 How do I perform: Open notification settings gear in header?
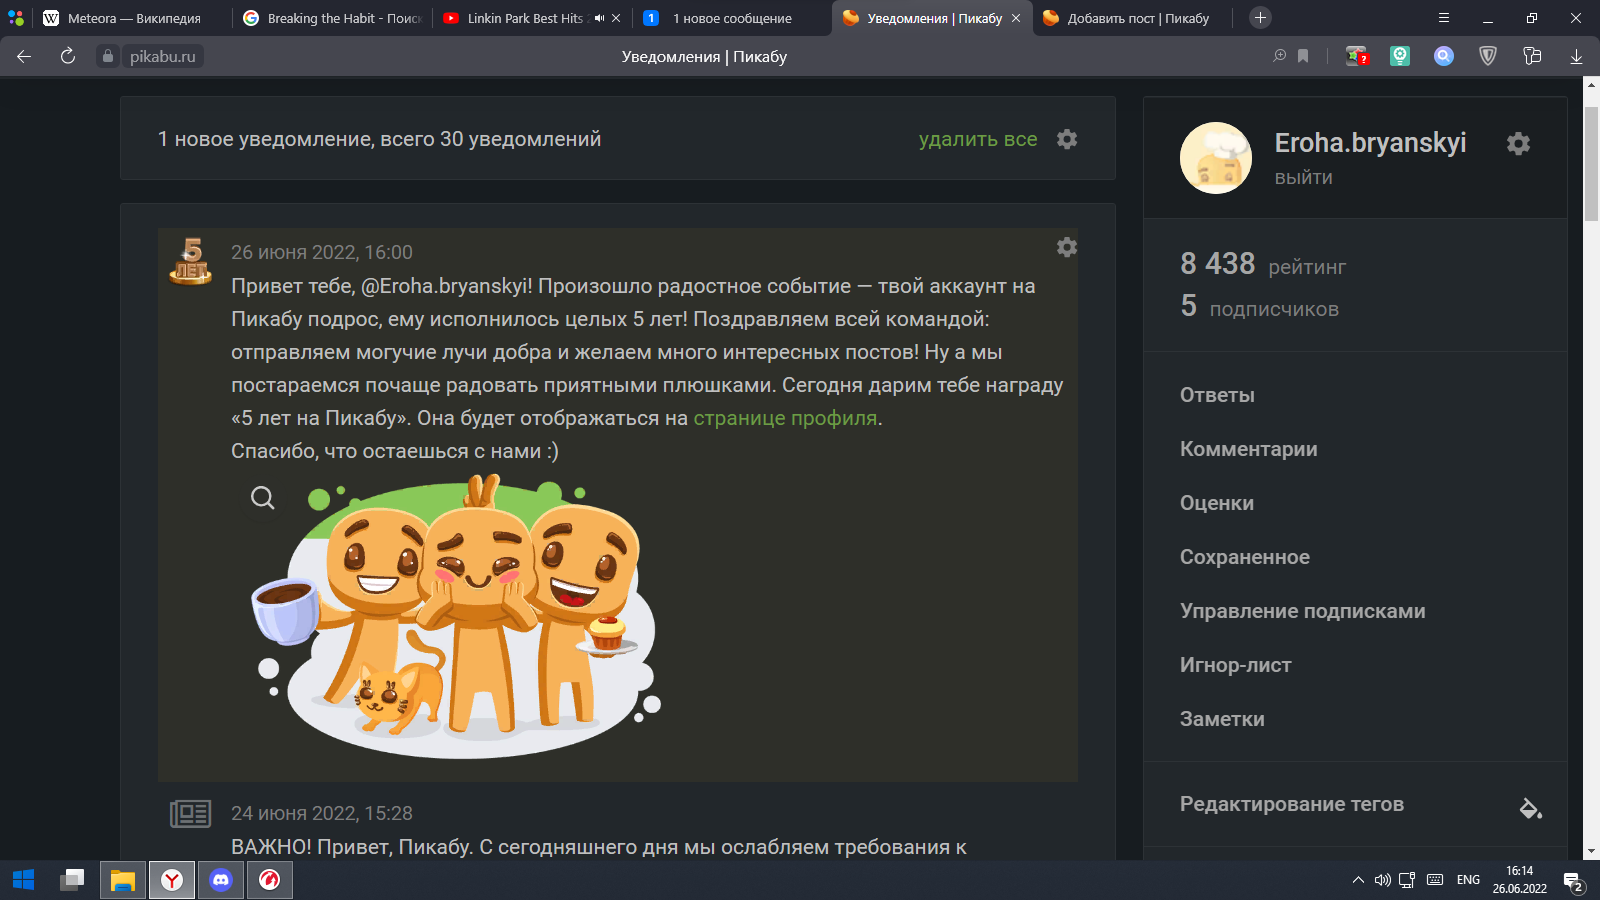[1067, 139]
